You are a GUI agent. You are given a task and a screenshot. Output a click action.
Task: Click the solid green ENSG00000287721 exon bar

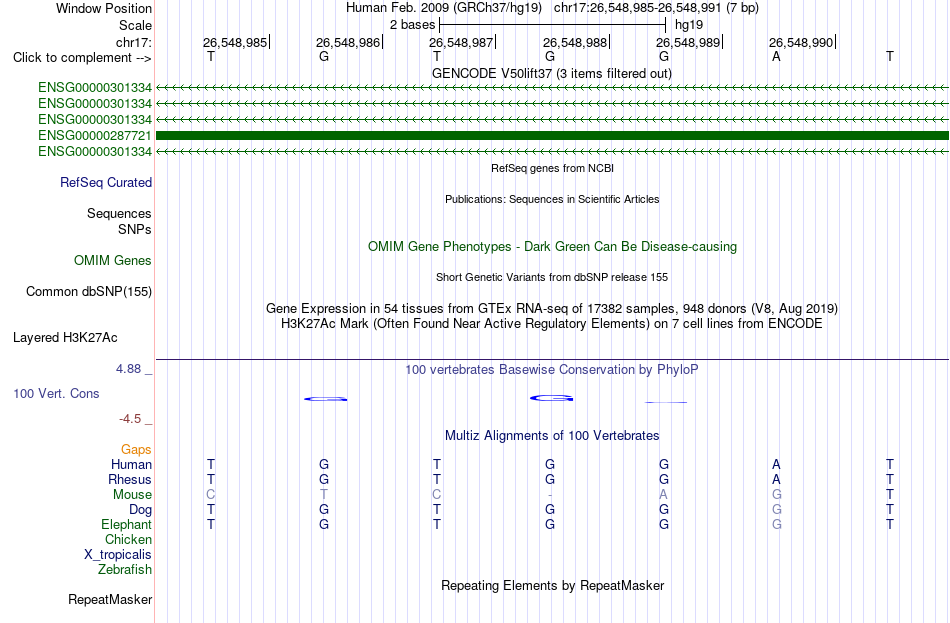(x=552, y=135)
